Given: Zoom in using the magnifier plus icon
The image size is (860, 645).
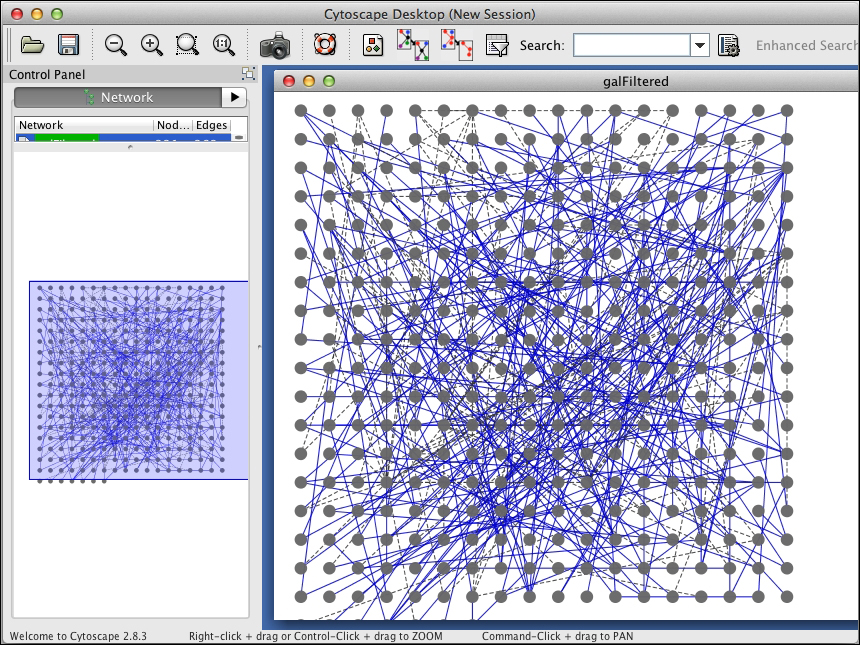Looking at the screenshot, I should (x=150, y=45).
